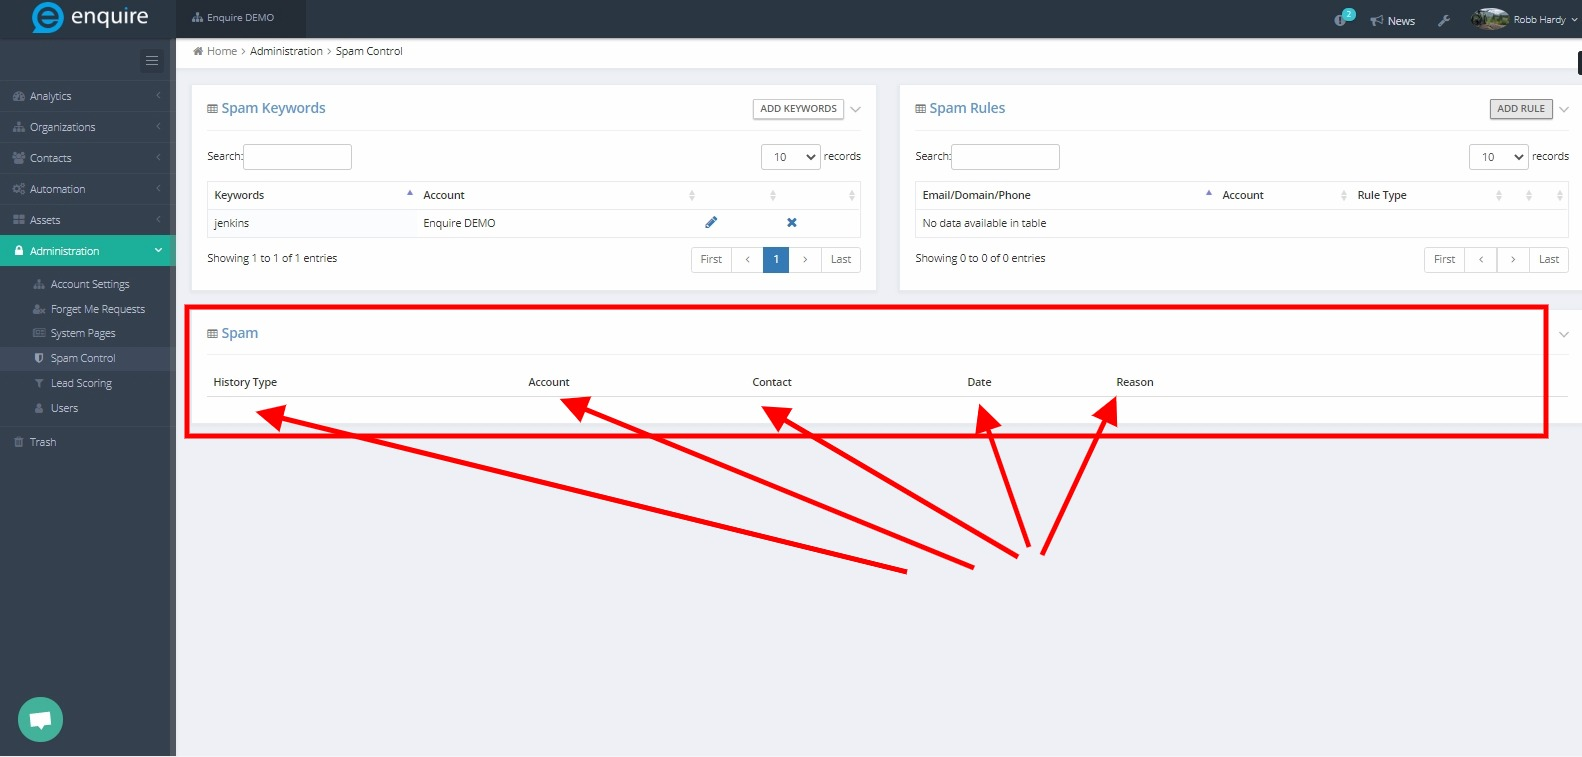
Task: Click the Spam Rules table icon
Action: point(920,109)
